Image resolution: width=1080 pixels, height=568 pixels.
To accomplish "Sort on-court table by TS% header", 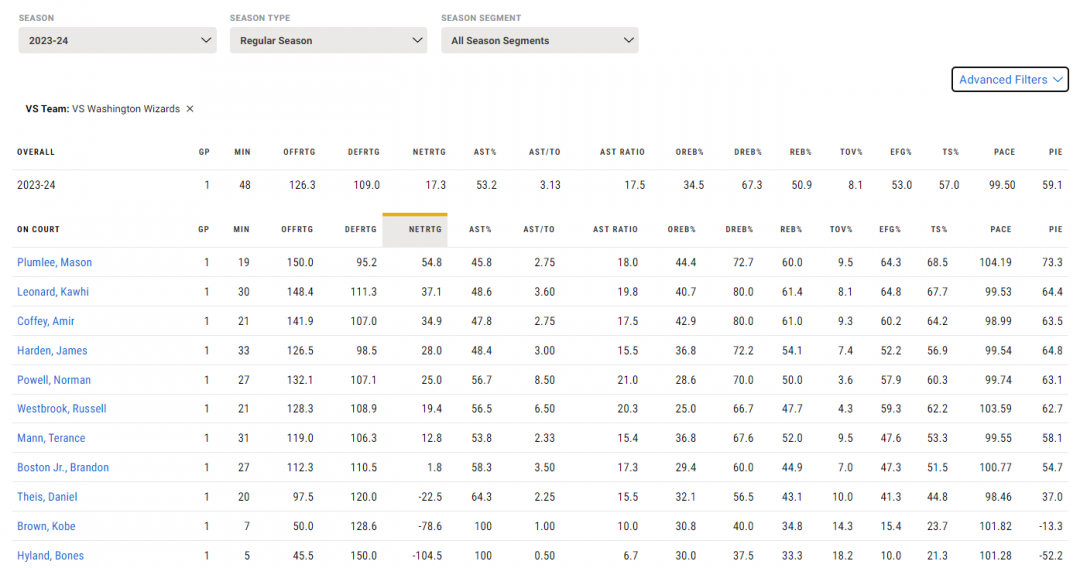I will (939, 229).
